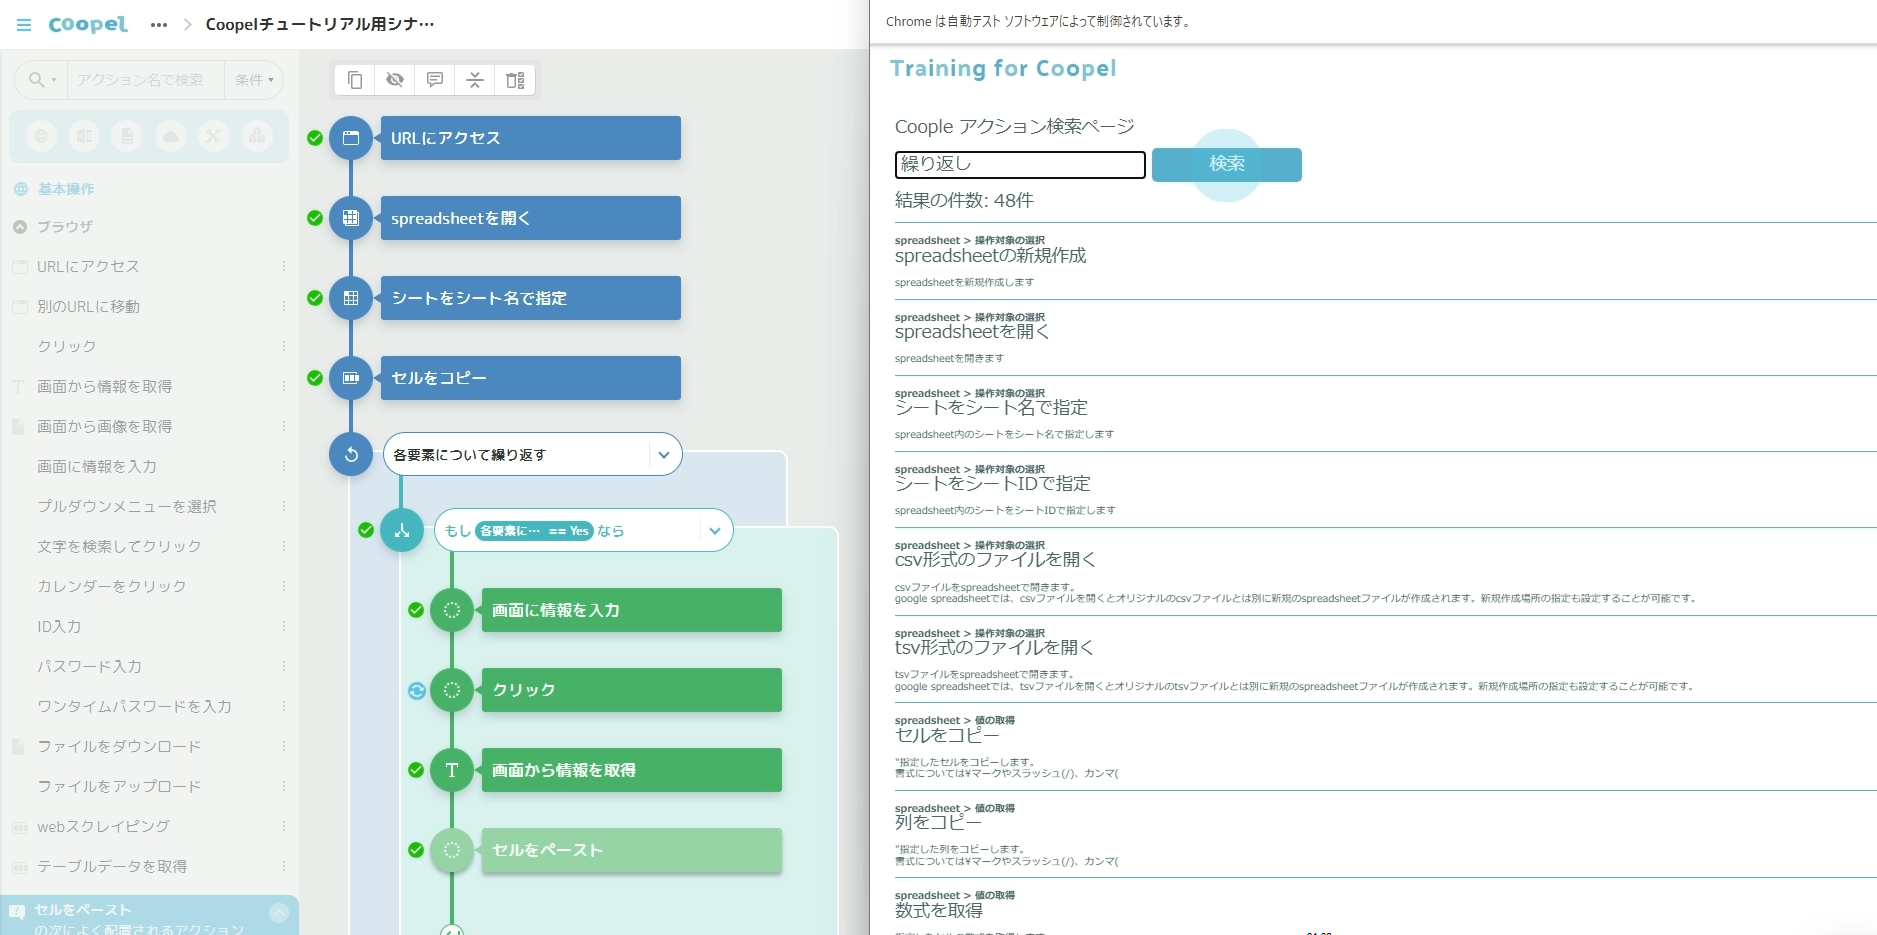Select the セルをペースト step block in flow
Screen dimensions: 1877x935
click(631, 850)
